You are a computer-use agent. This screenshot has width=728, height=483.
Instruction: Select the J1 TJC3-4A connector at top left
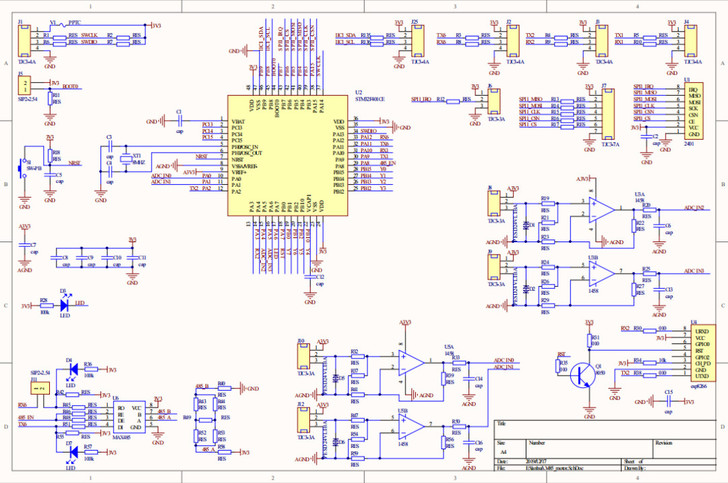[x=24, y=41]
